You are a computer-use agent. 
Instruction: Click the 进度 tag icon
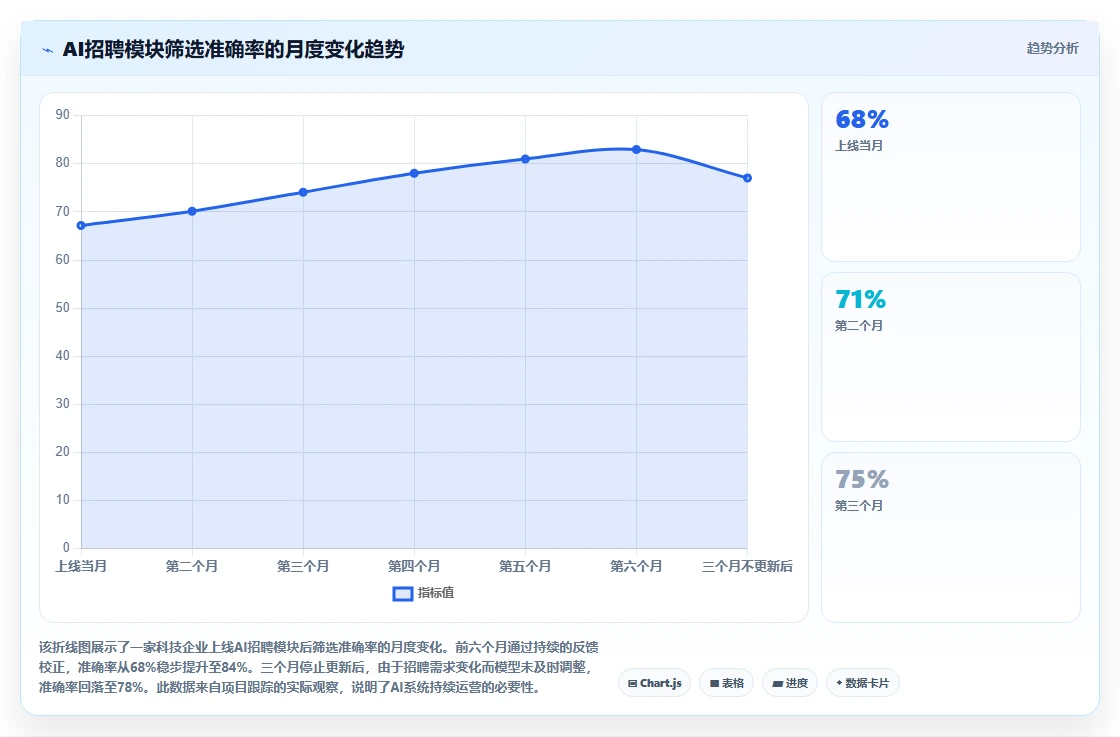tap(777, 683)
